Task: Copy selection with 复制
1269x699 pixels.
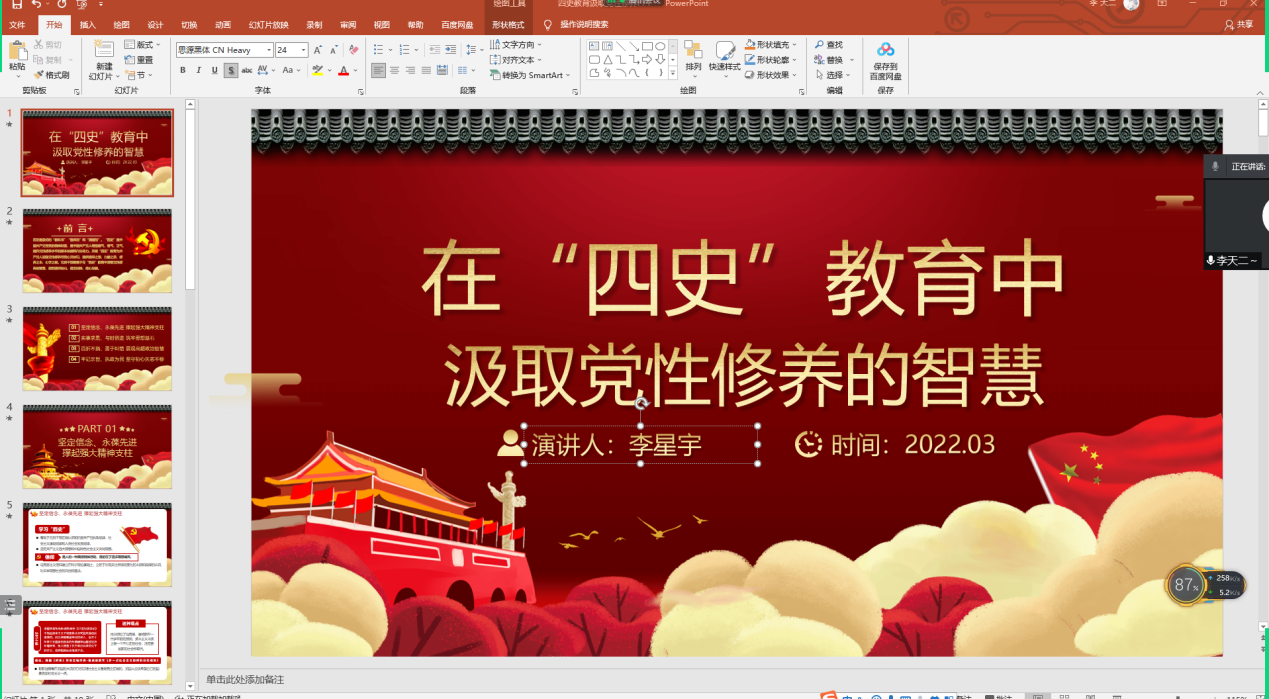Action: (x=49, y=60)
